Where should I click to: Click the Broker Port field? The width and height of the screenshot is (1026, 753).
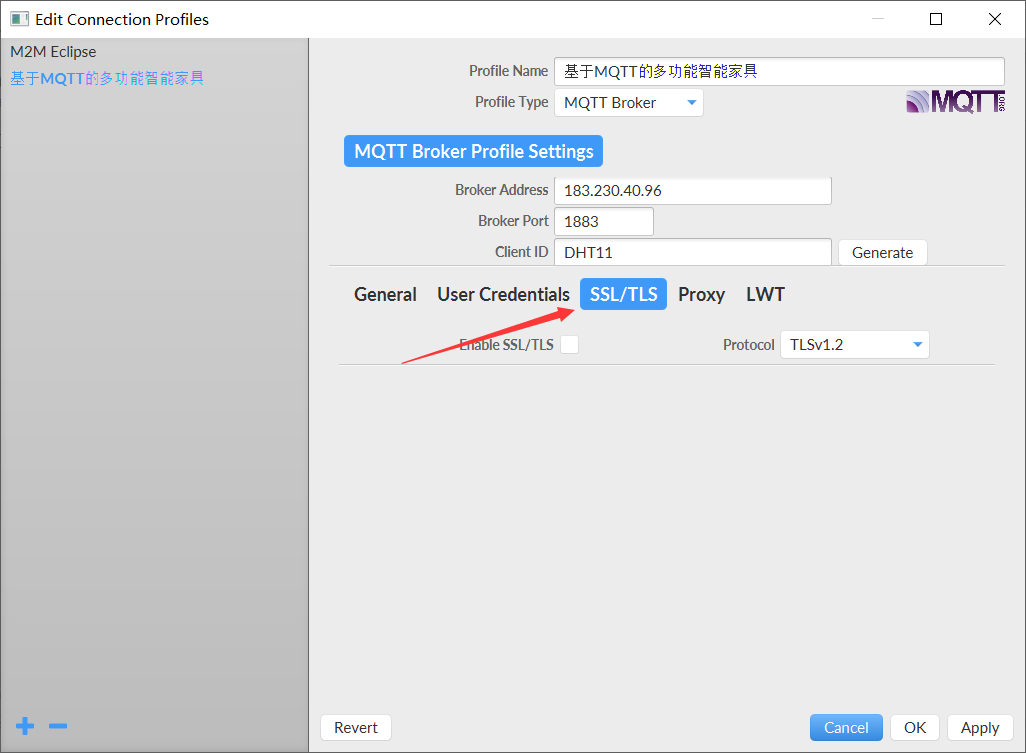(x=604, y=221)
